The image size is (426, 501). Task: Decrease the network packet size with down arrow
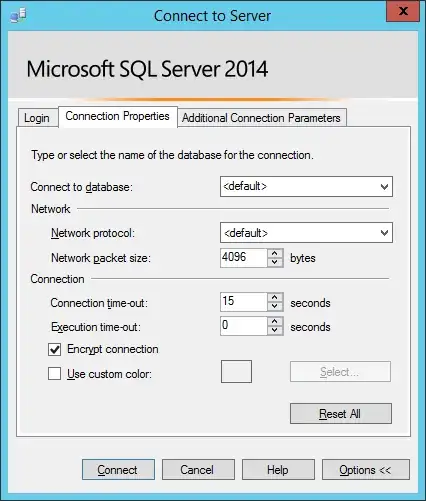click(x=275, y=262)
